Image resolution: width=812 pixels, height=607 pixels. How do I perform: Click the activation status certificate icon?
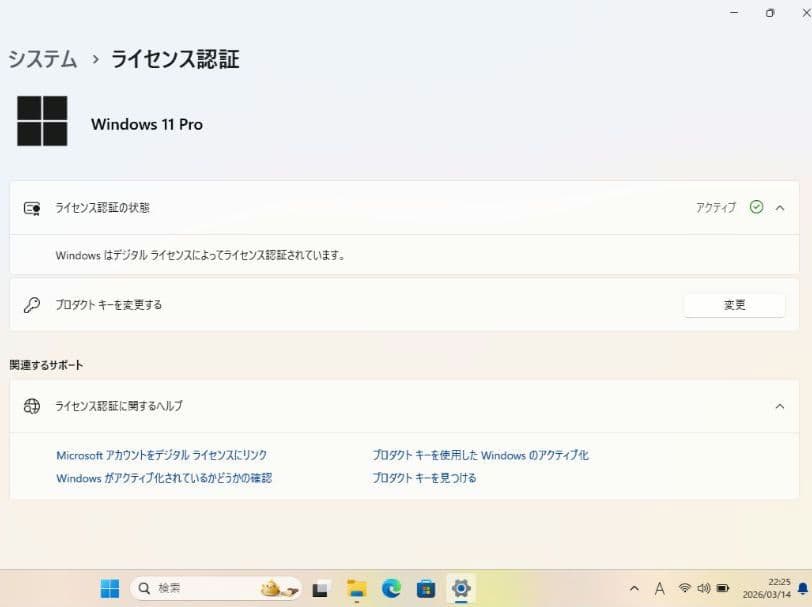tap(32, 208)
